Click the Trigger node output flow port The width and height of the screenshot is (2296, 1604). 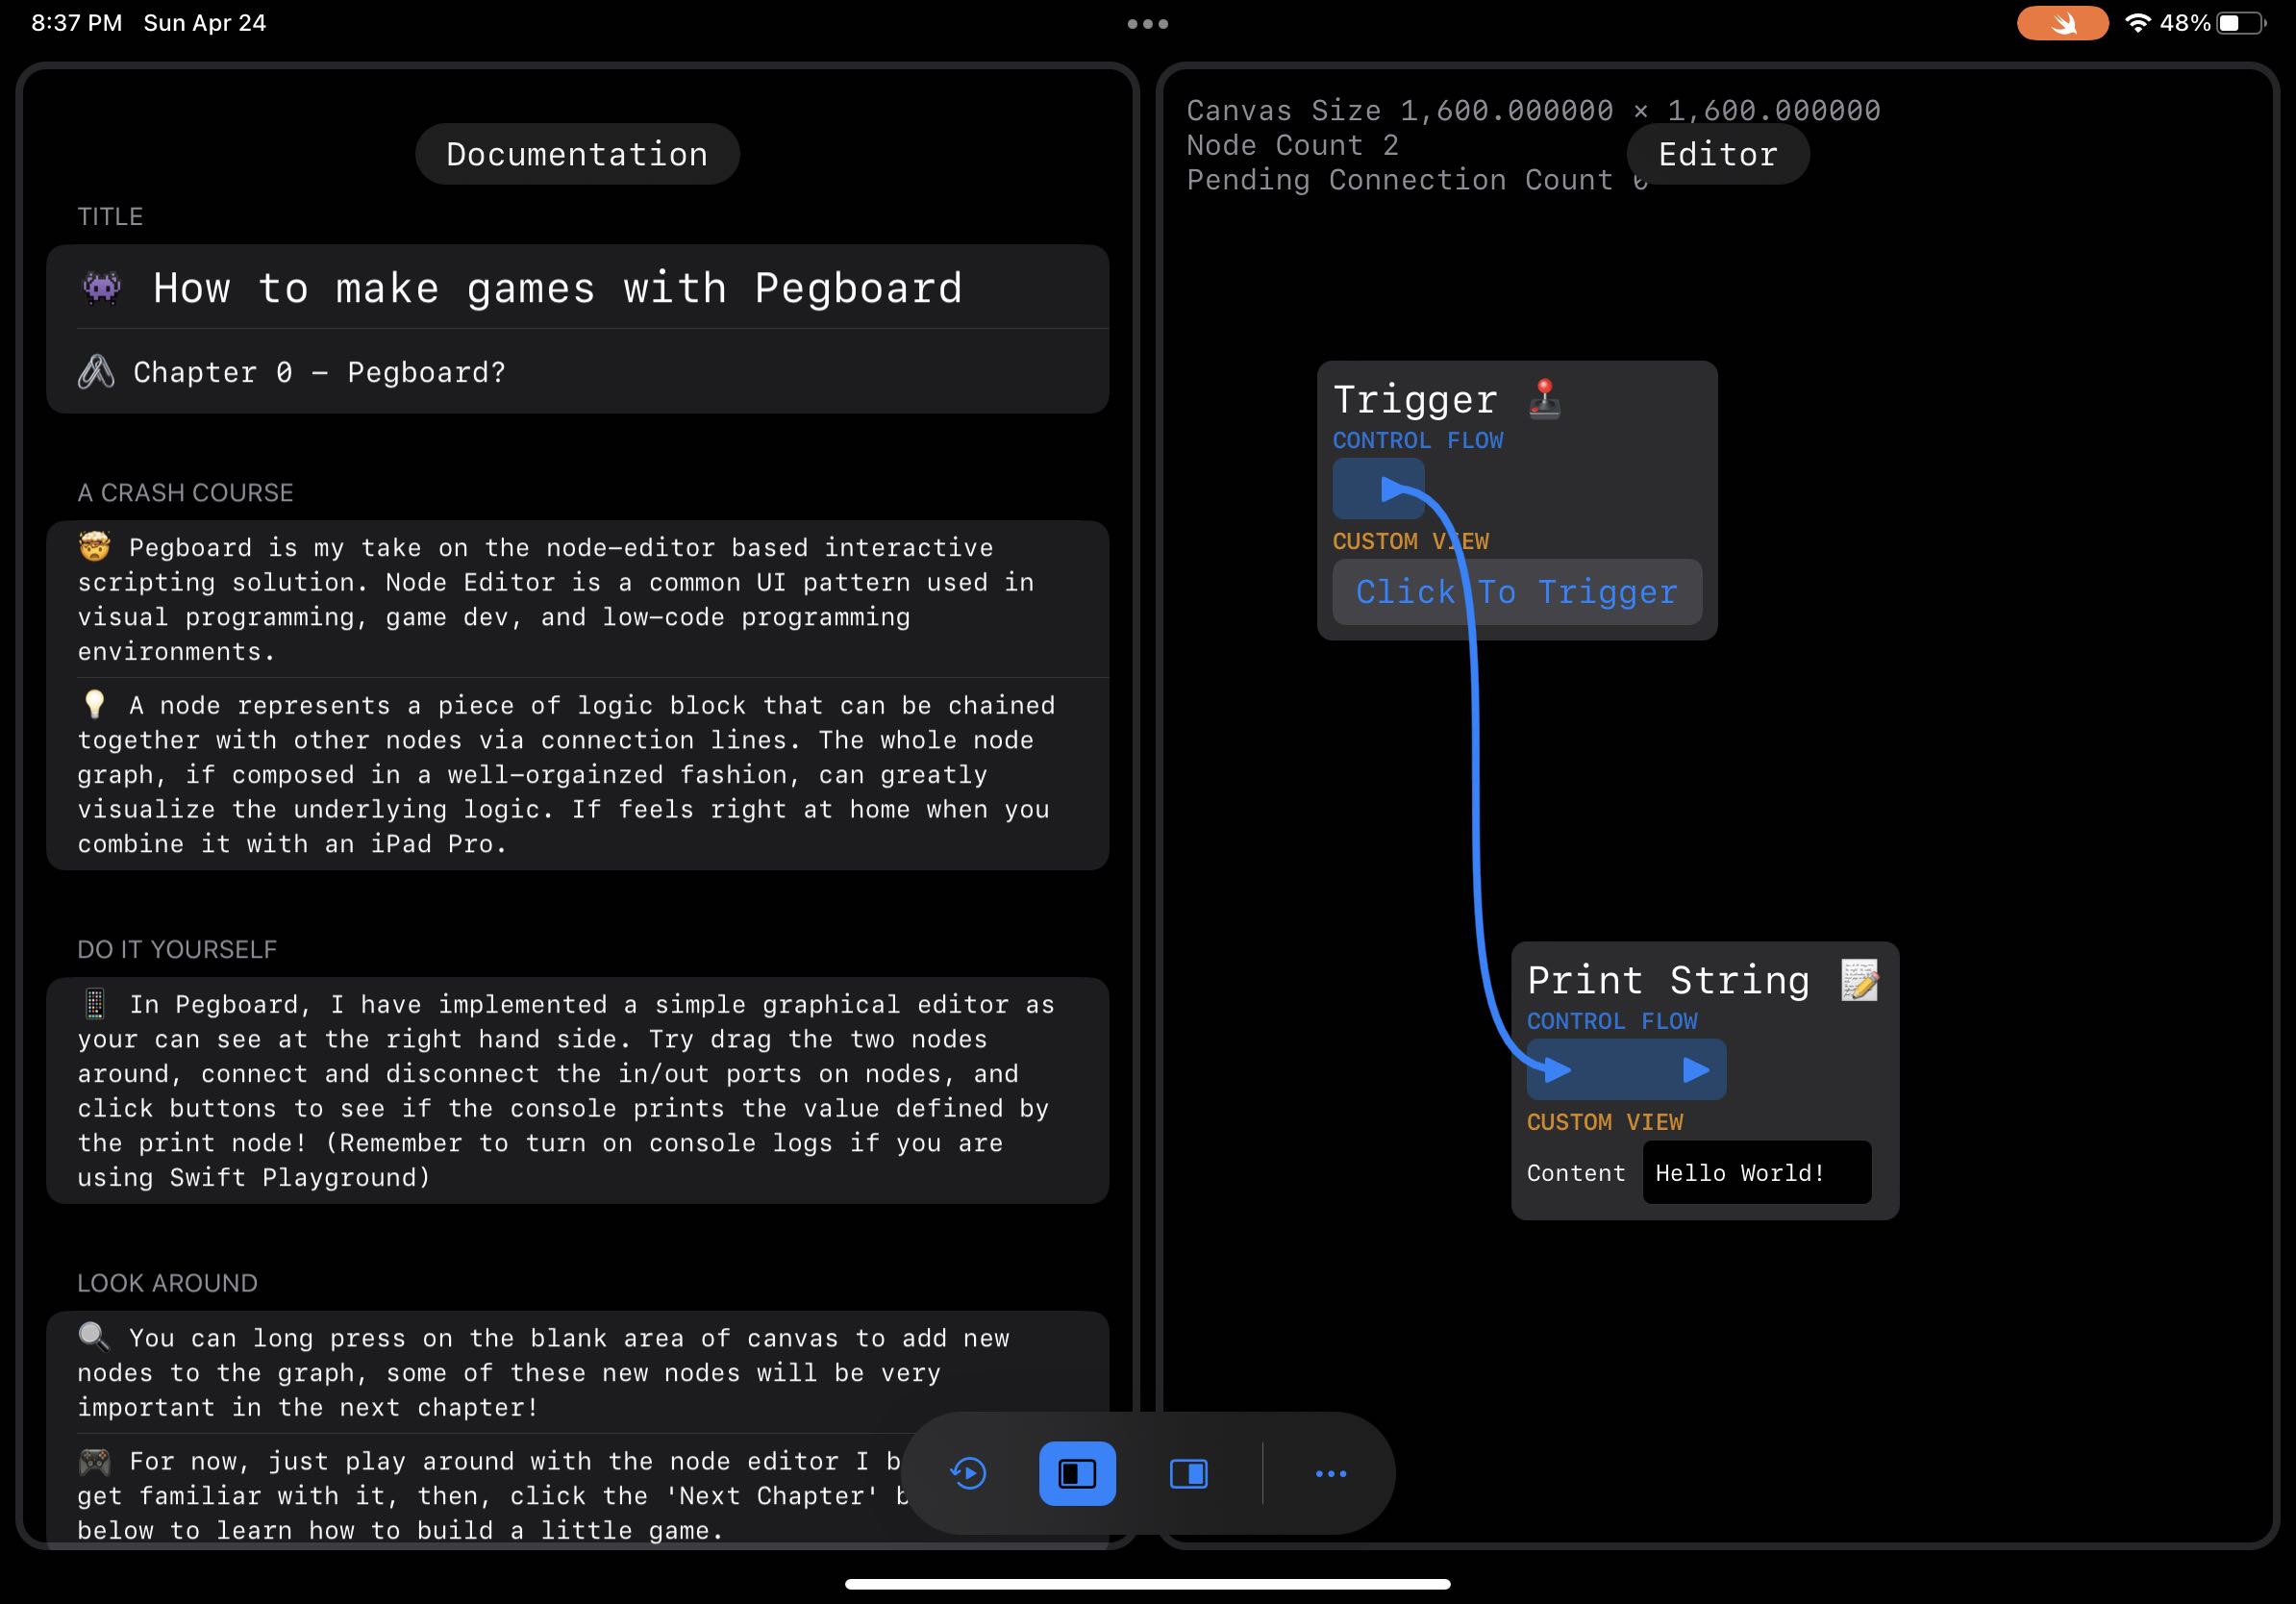pos(1391,489)
